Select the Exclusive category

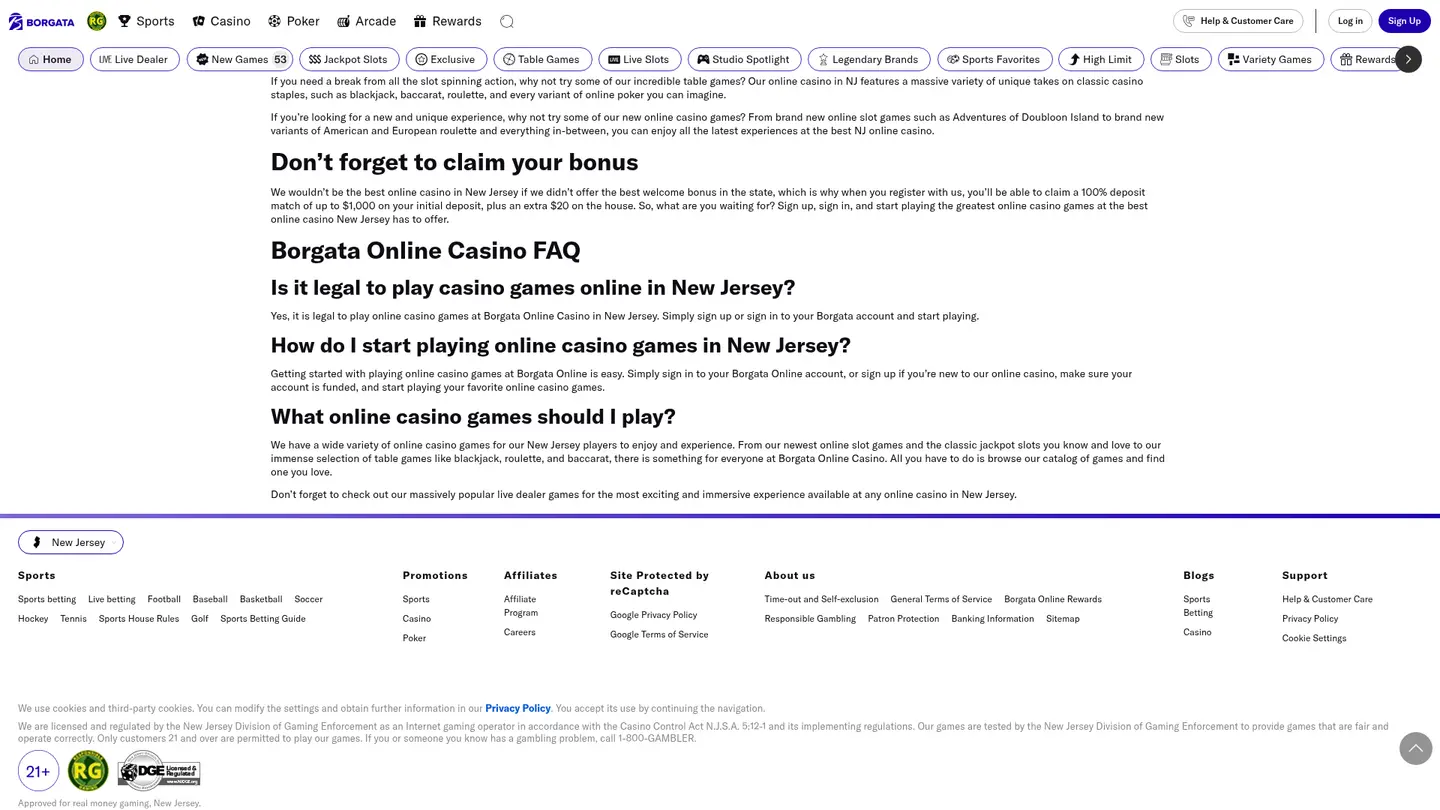tap(446, 59)
